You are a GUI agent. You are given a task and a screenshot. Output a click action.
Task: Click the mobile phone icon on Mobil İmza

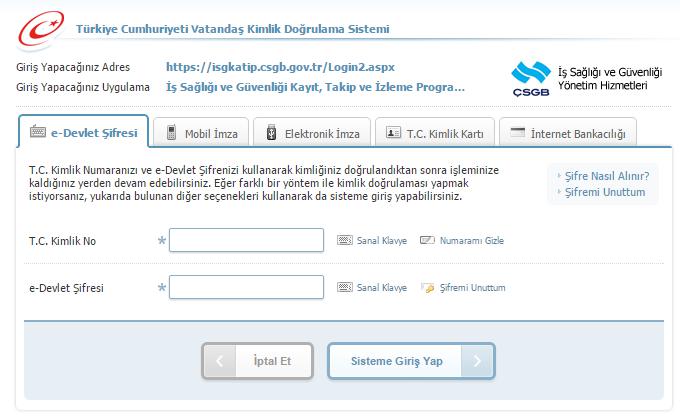point(173,132)
